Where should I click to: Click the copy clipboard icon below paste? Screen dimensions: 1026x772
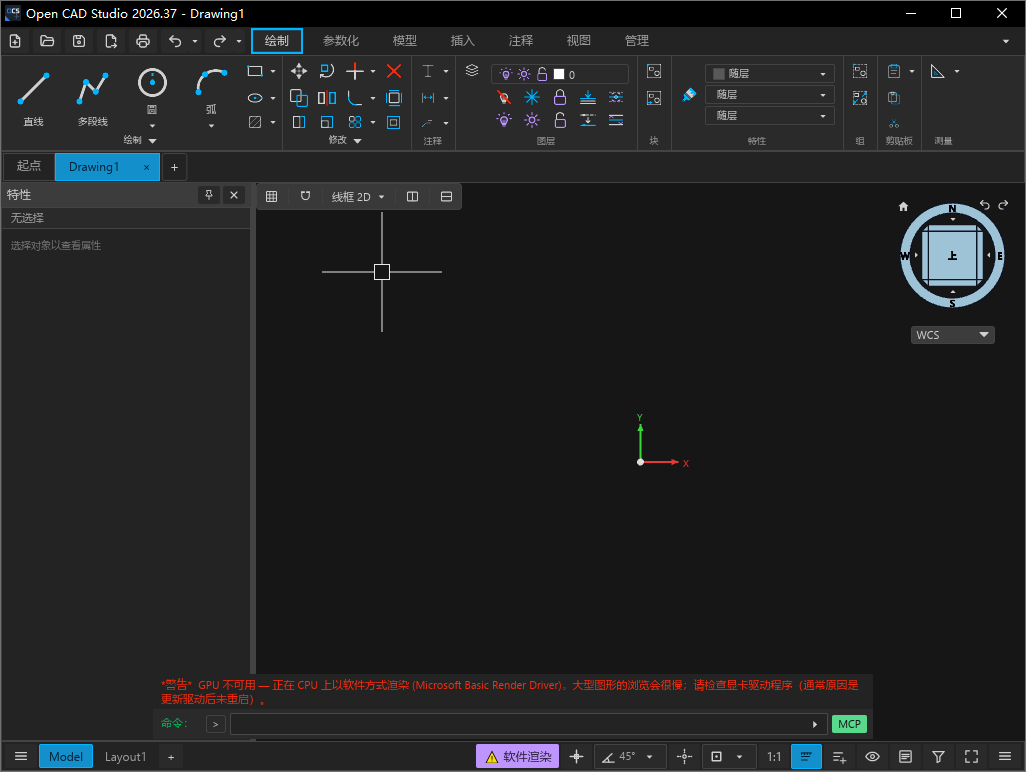(x=894, y=98)
